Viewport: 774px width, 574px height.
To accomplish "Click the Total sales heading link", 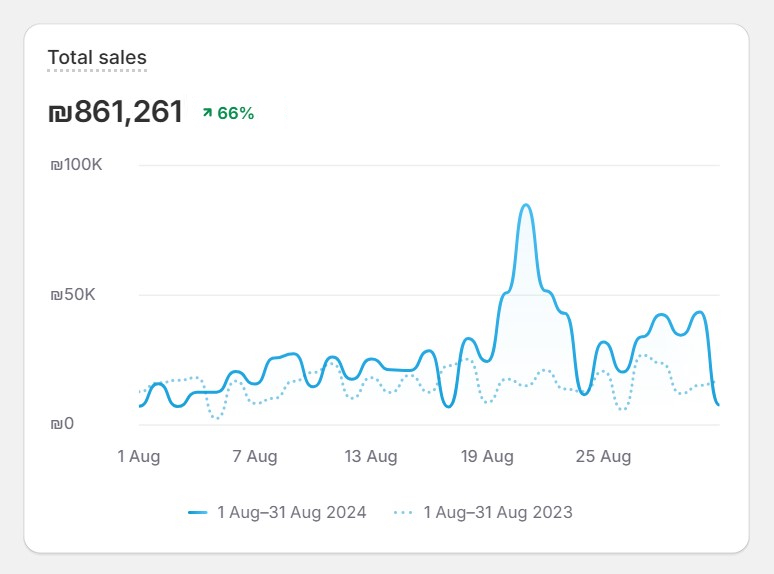I will (x=97, y=58).
